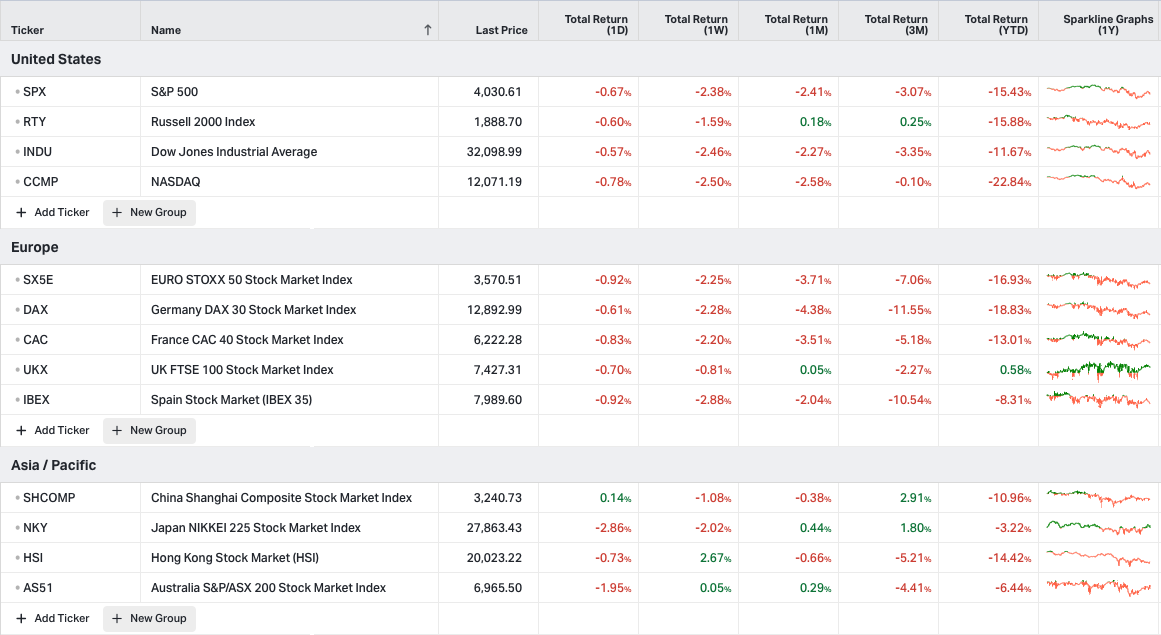Sort by Total Return (YTD) column header

[996, 24]
